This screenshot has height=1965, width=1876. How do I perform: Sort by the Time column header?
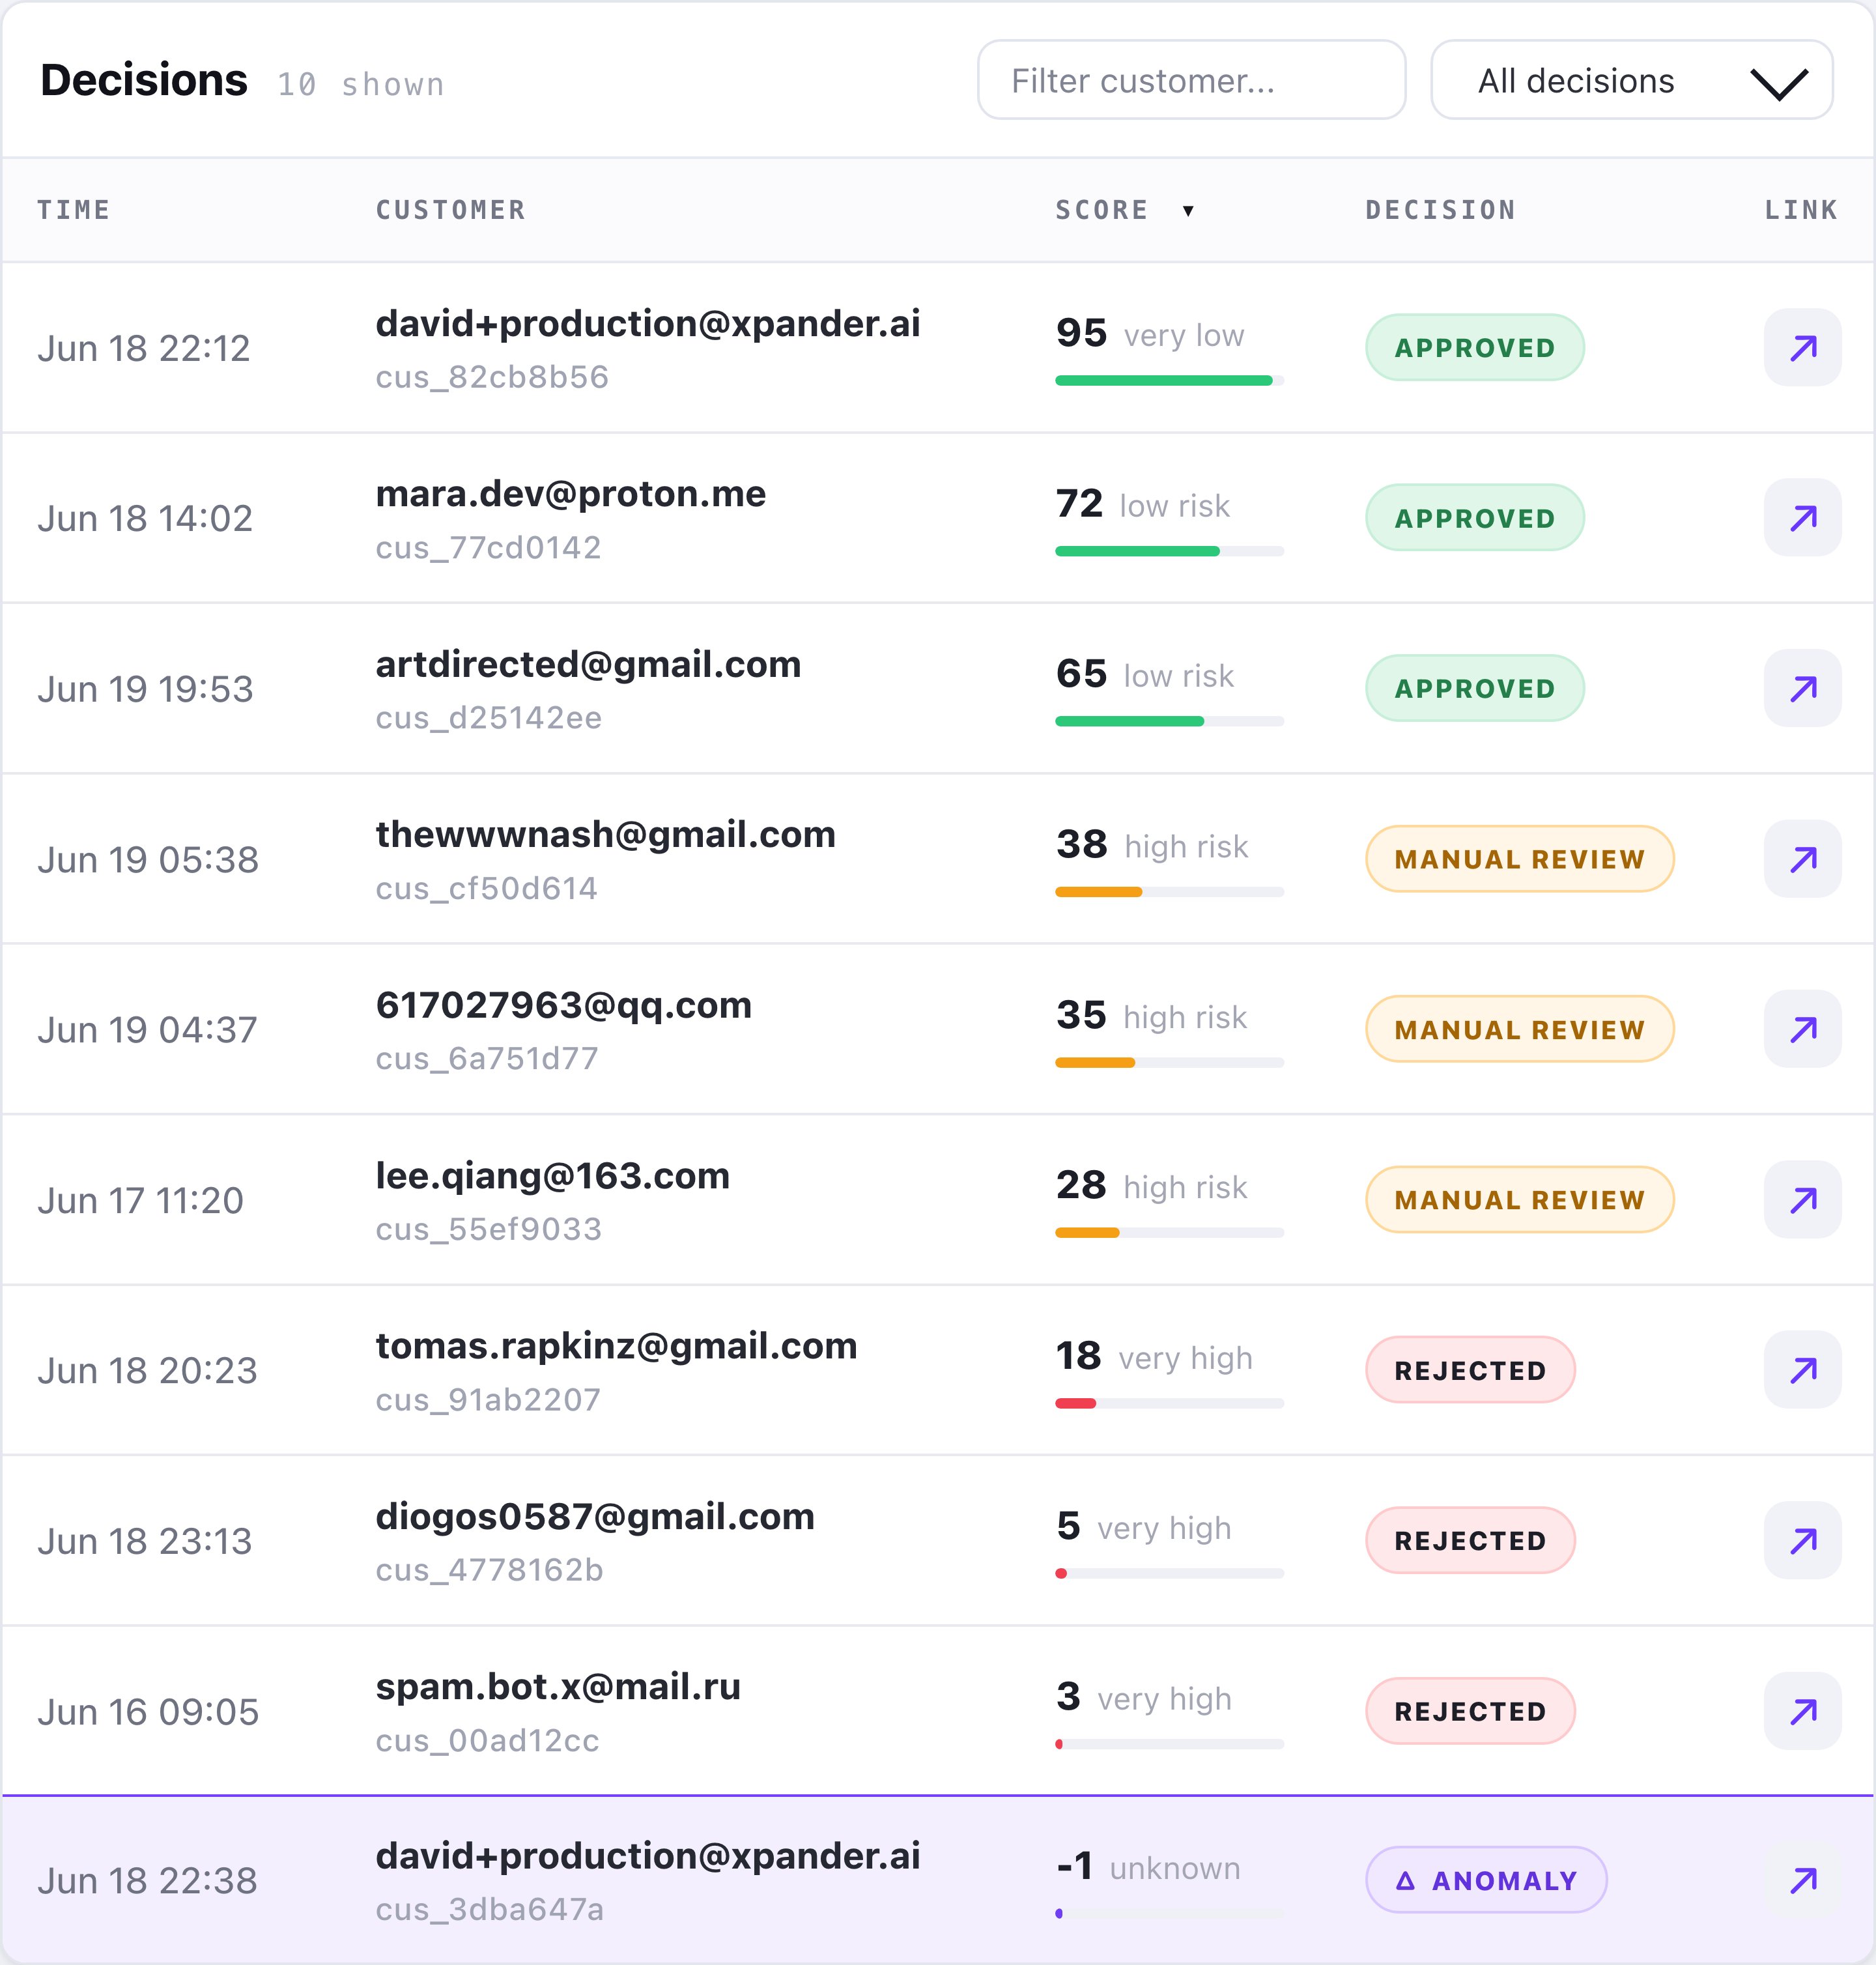click(74, 210)
